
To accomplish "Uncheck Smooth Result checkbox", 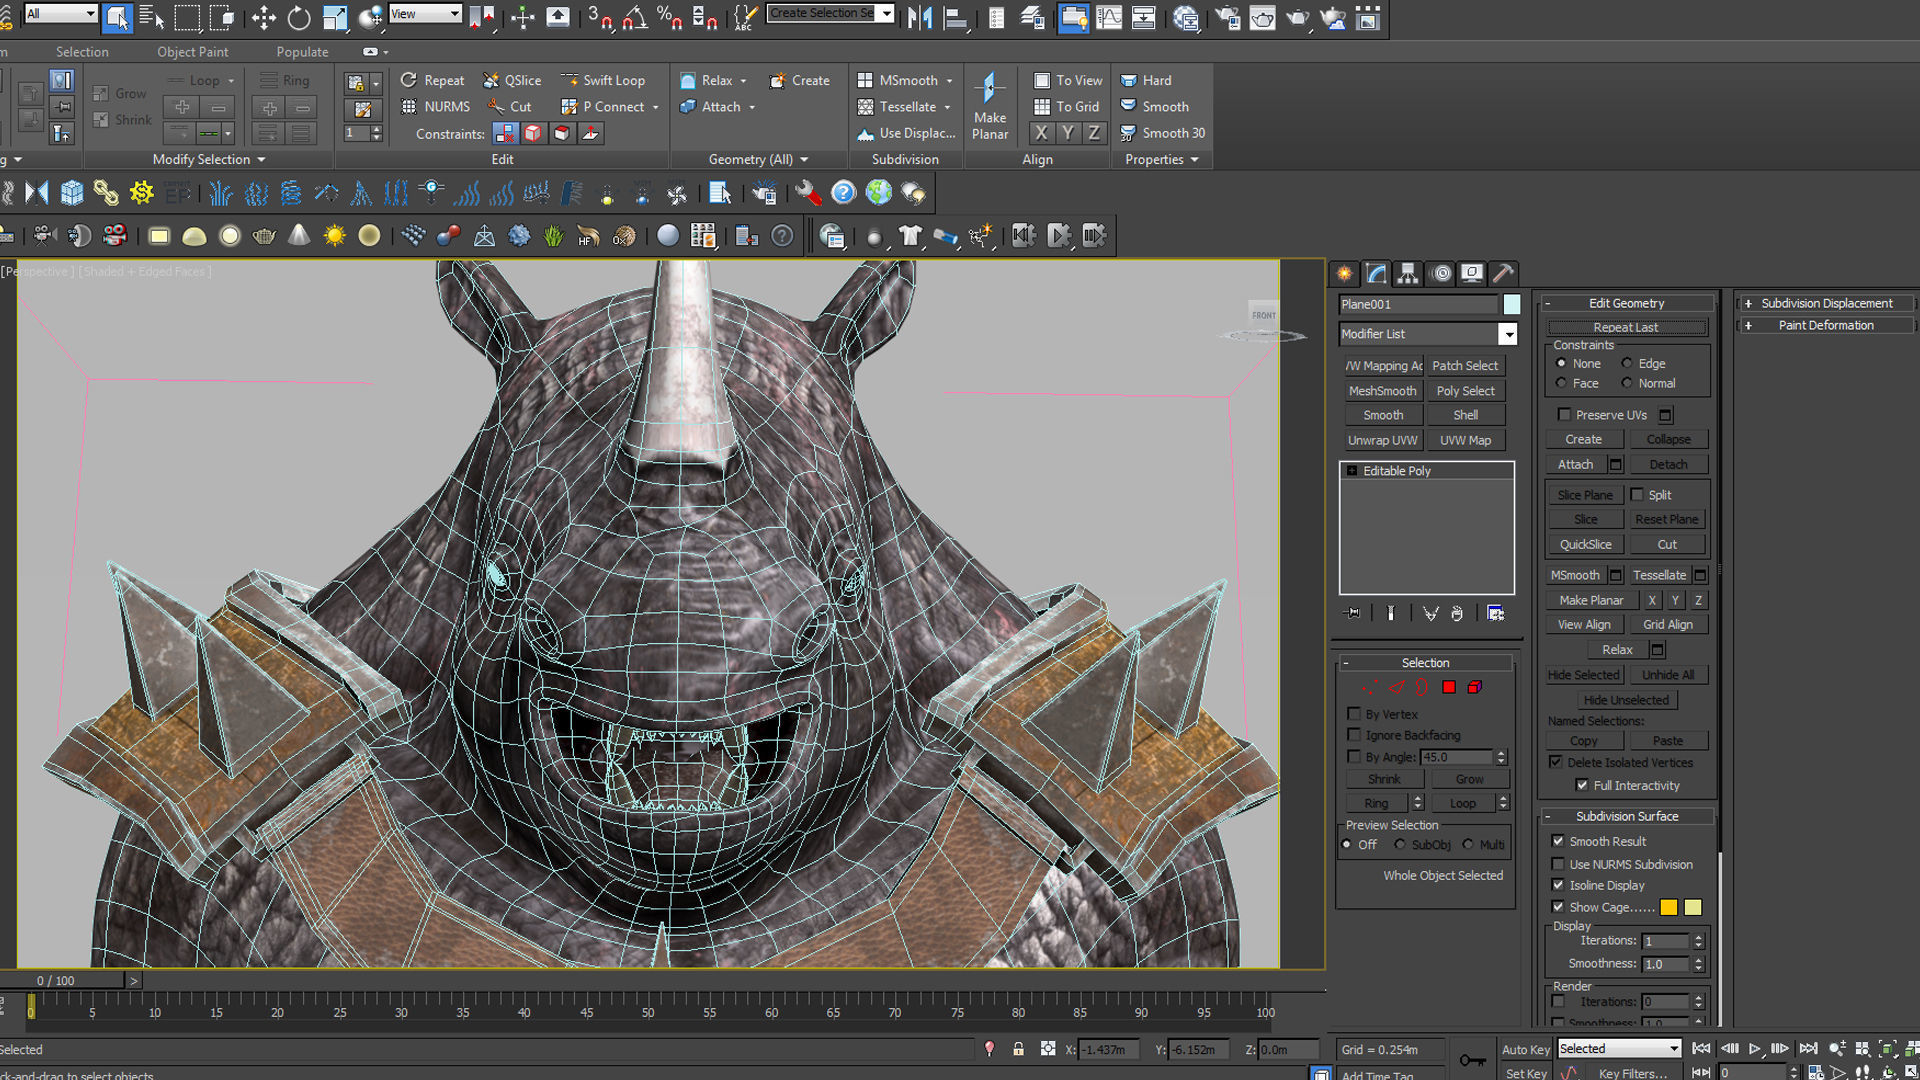I will point(1558,841).
